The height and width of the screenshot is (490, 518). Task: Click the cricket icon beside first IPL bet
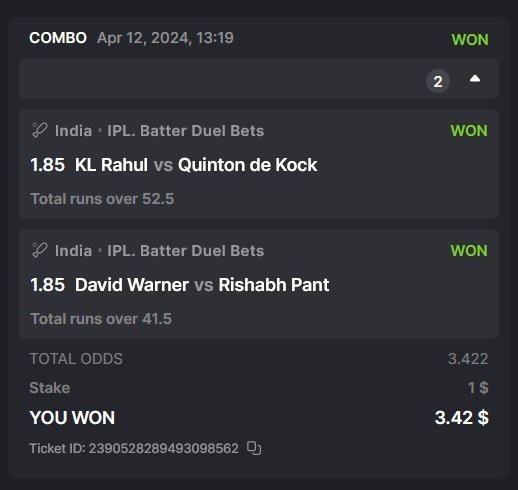[39, 130]
